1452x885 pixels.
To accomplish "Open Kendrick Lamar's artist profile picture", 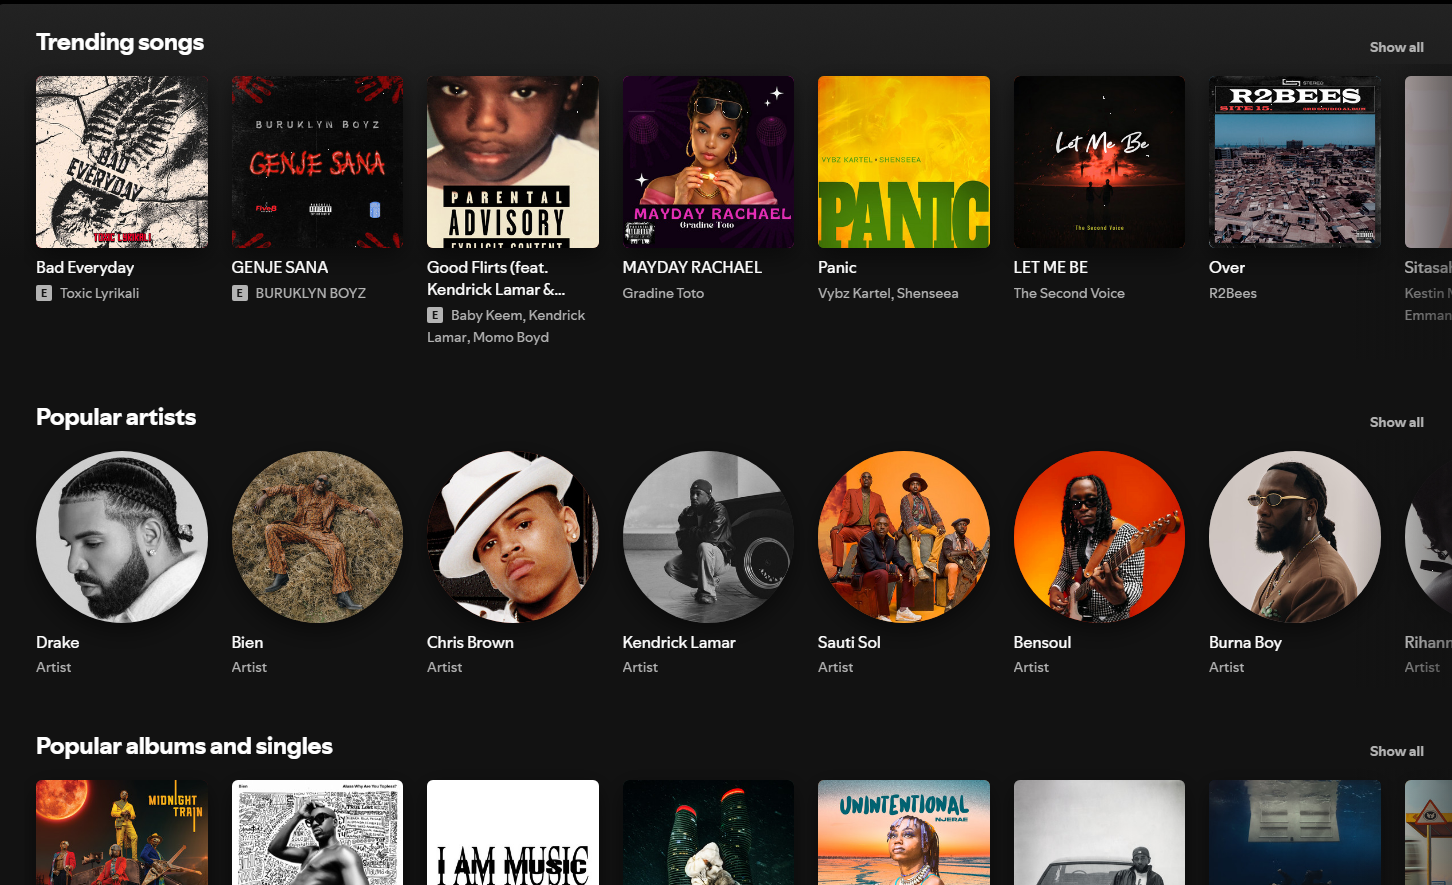I will tap(707, 536).
